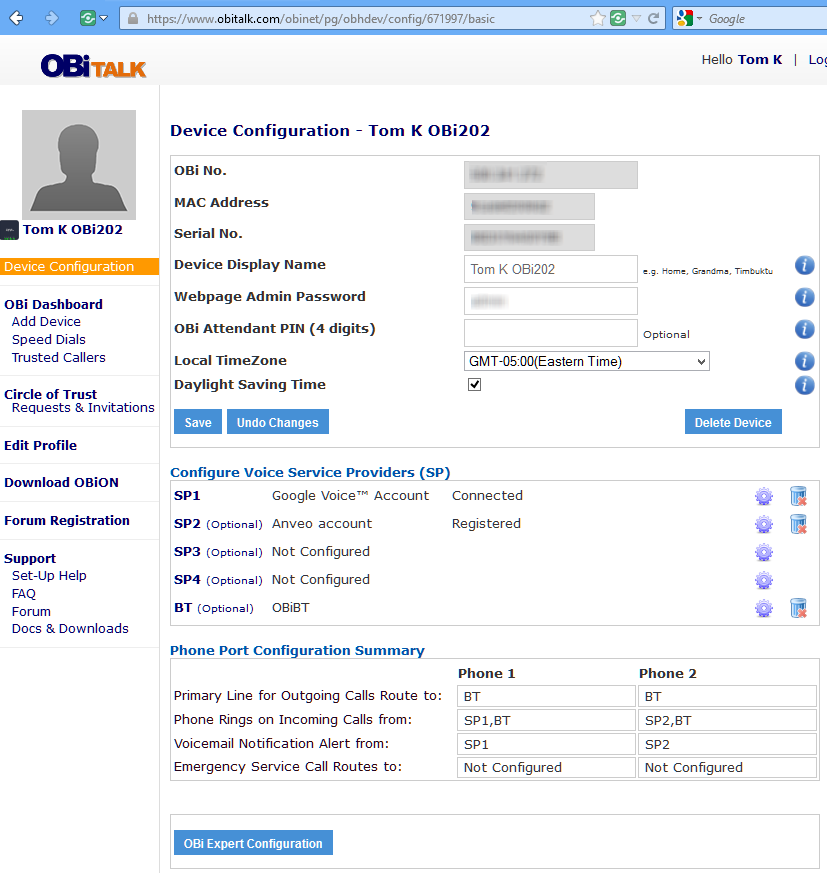Open Speed Dials from the sidebar
This screenshot has height=873, width=827.
tap(48, 340)
